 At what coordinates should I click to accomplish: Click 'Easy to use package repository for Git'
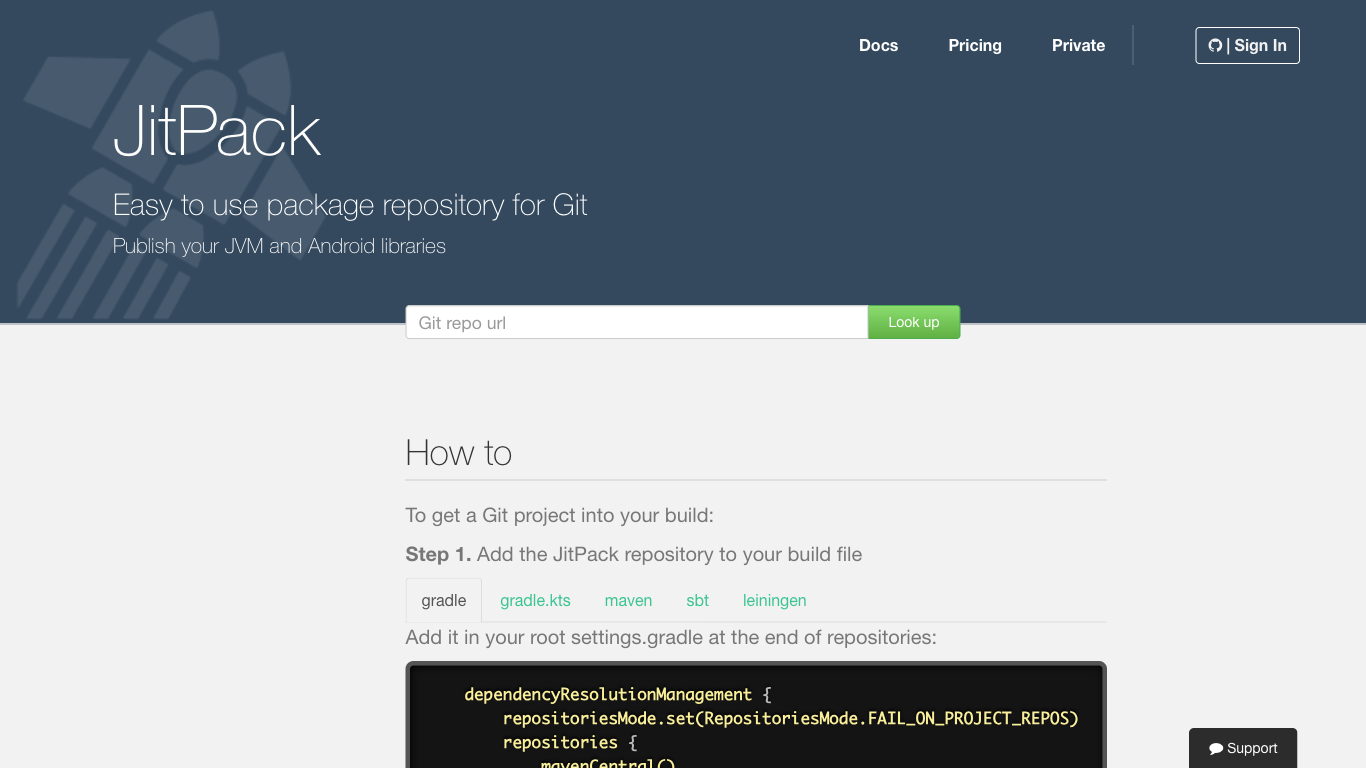350,205
